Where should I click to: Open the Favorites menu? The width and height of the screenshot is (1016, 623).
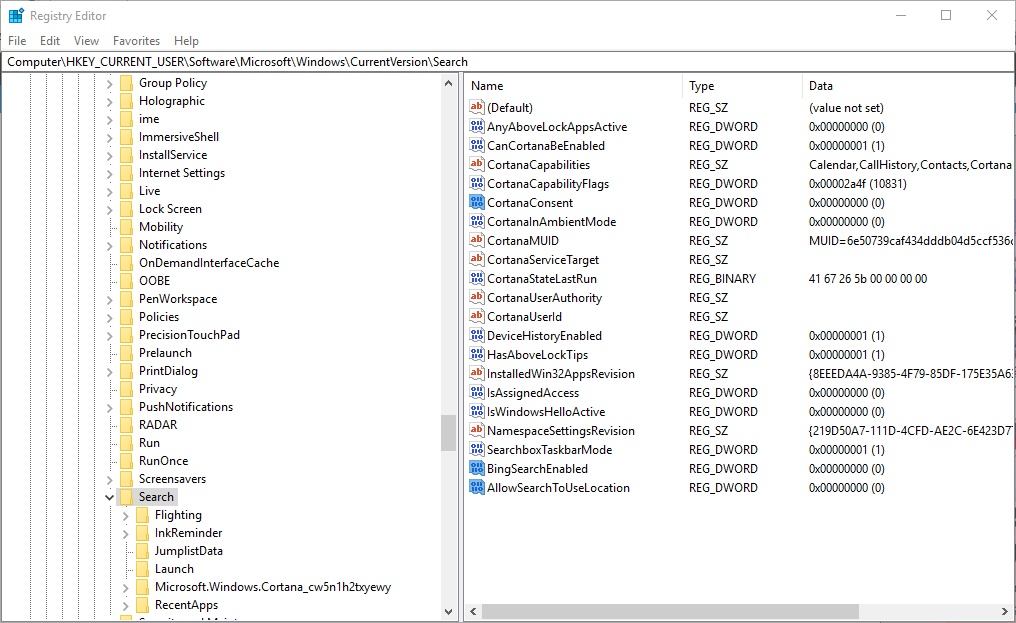[136, 41]
